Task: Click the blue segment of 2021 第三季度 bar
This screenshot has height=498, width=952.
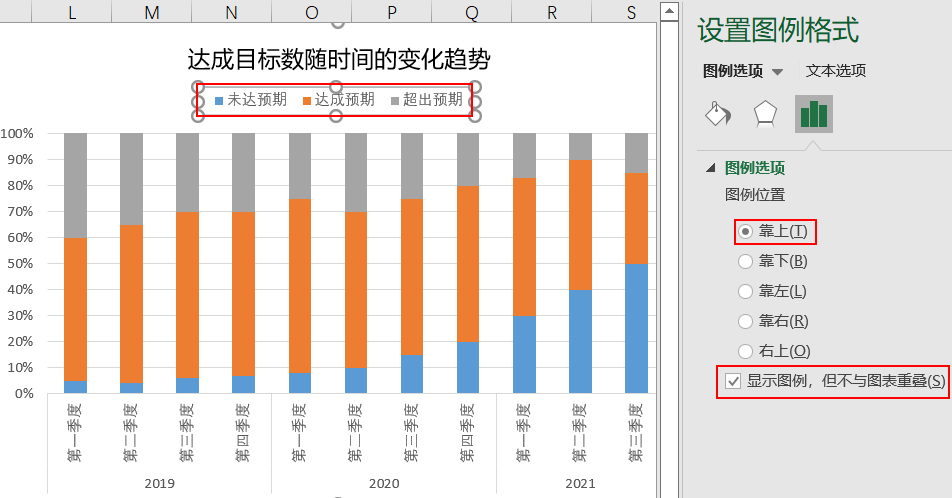Action: click(x=636, y=329)
